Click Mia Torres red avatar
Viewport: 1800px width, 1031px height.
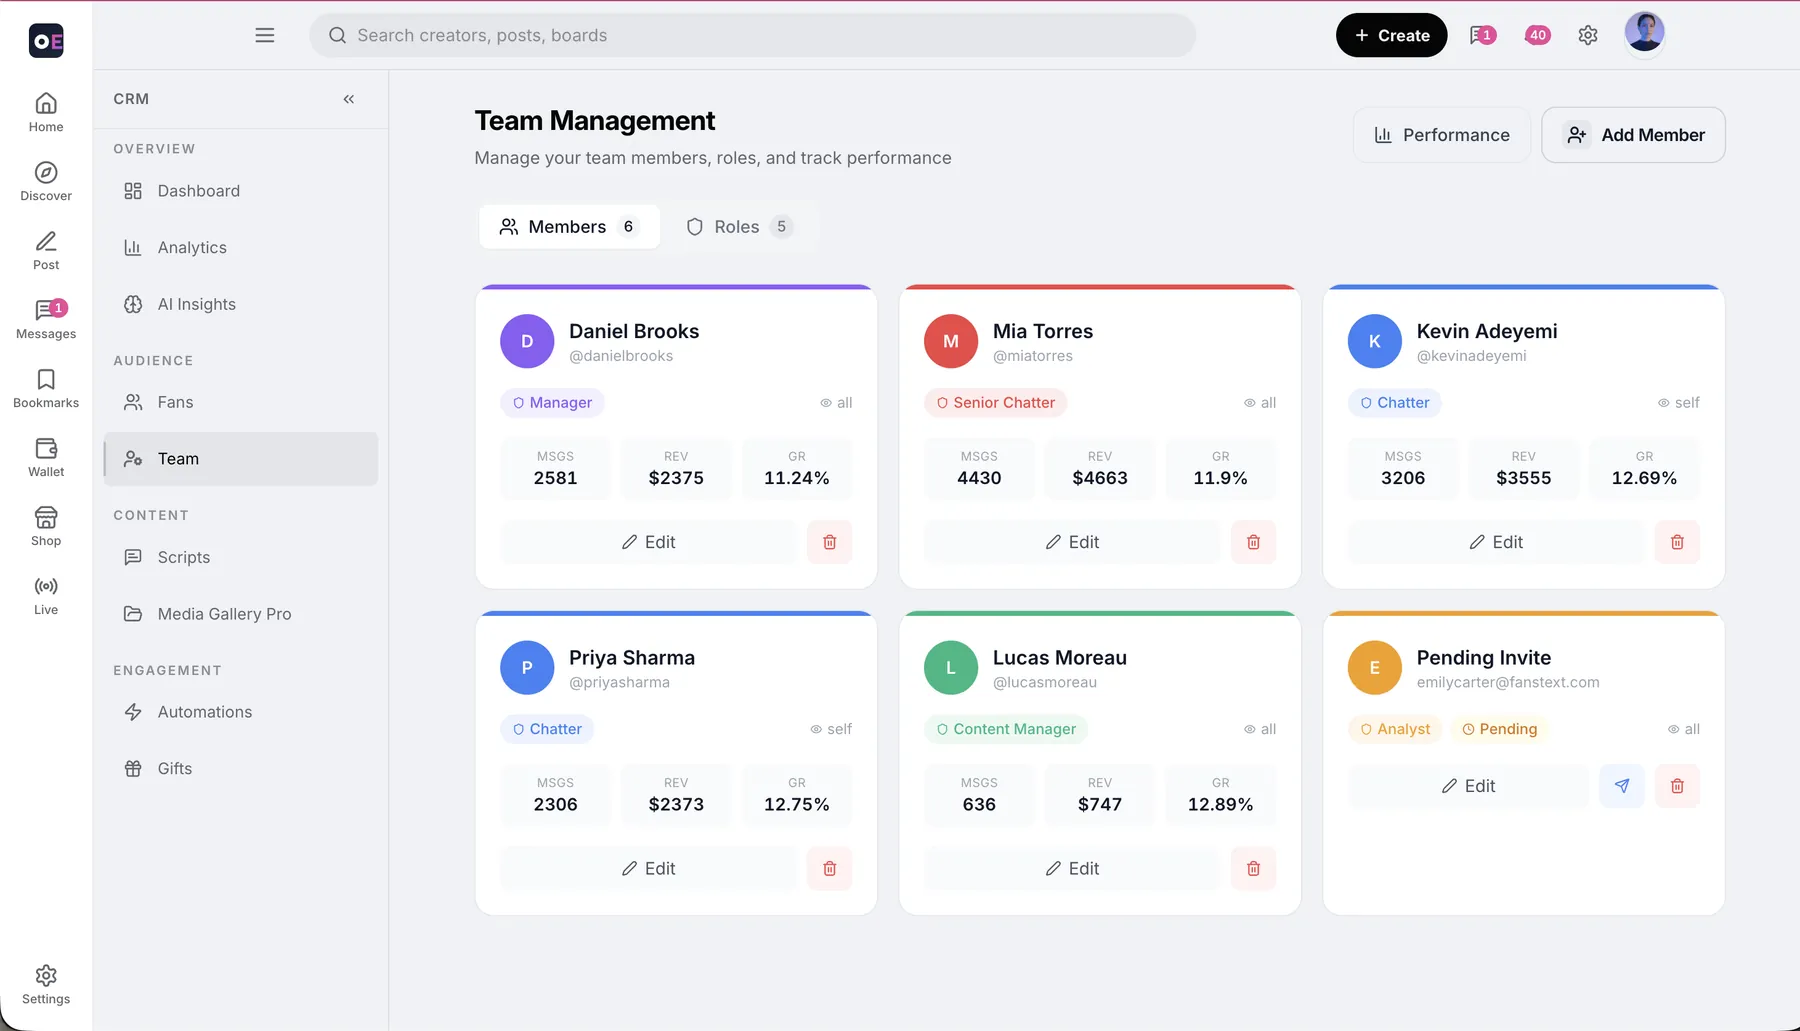pos(951,341)
